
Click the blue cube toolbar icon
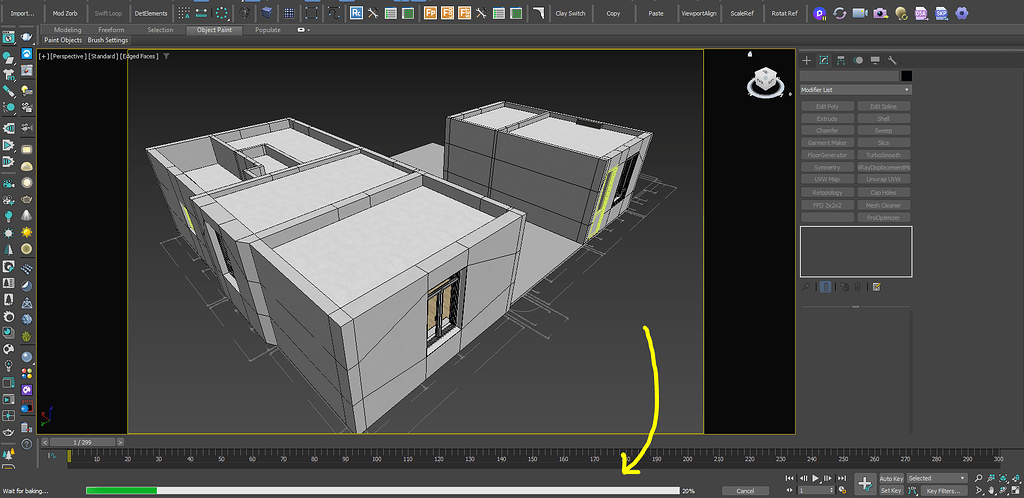[x=266, y=12]
